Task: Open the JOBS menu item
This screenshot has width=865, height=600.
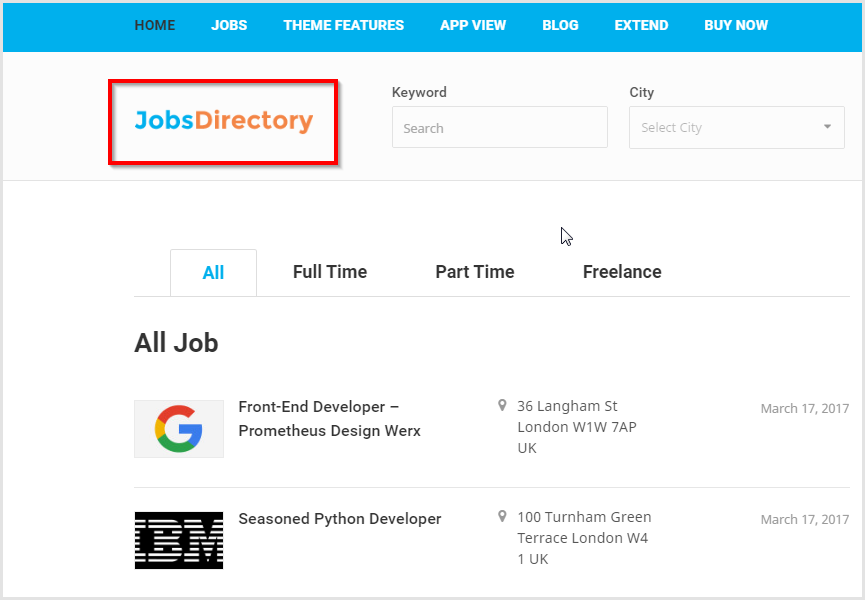Action: coord(229,25)
